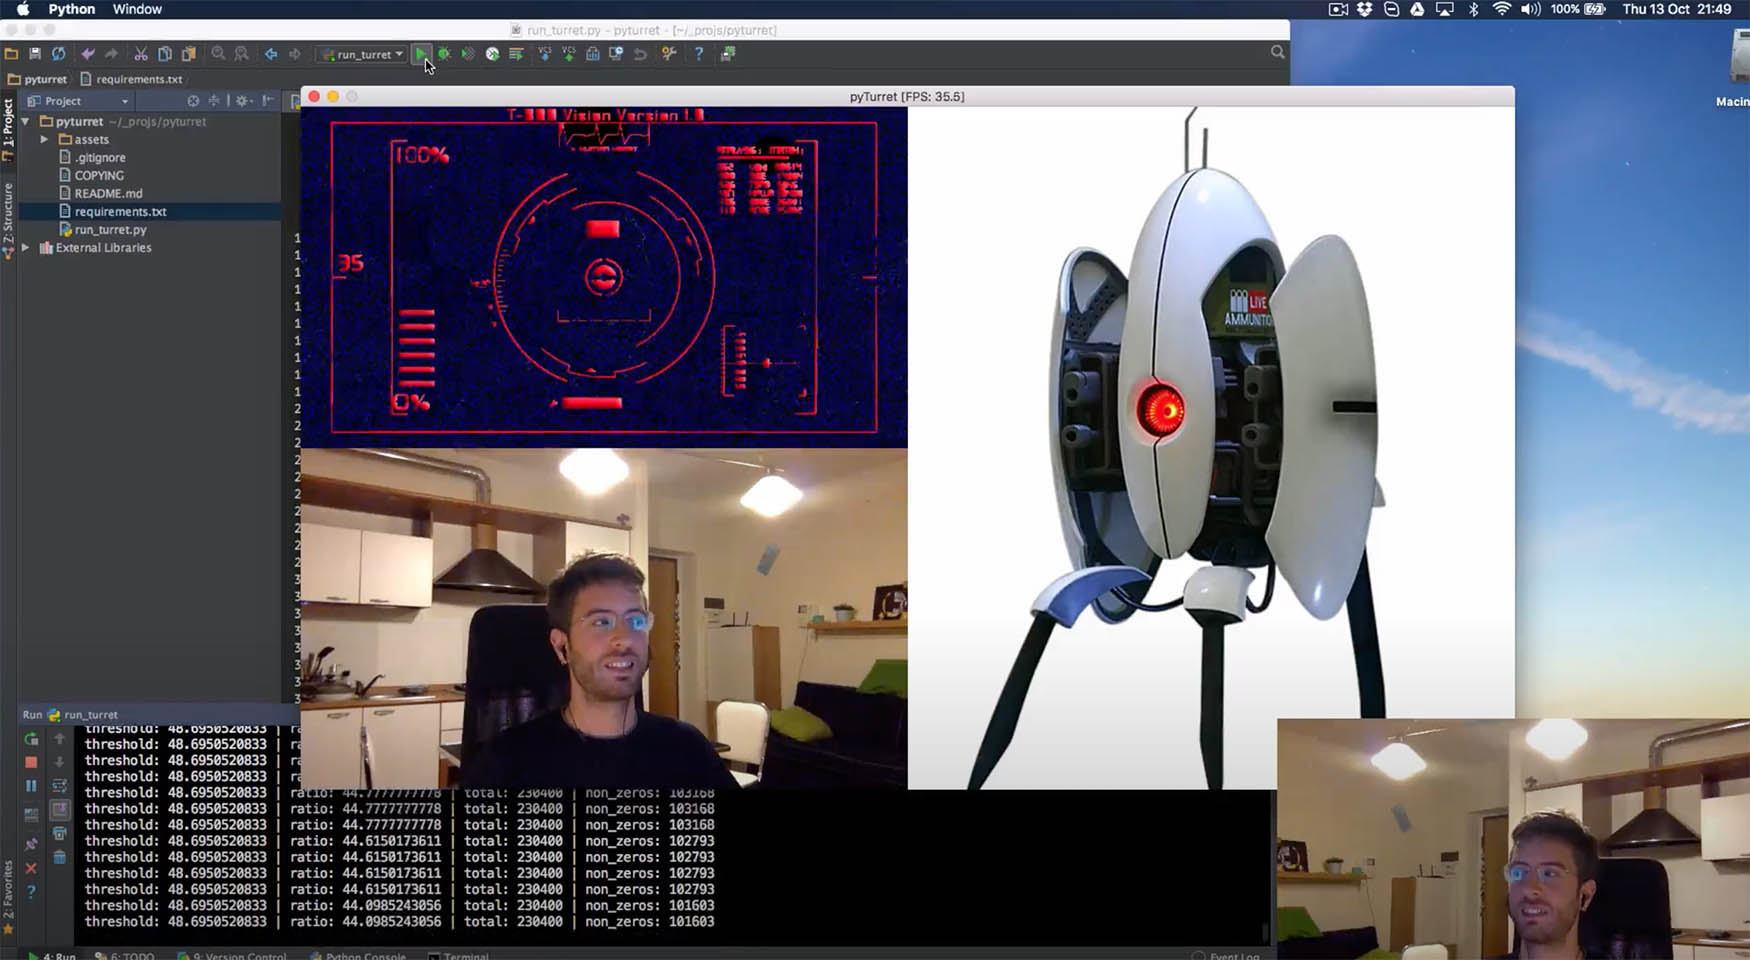Click Collapse All in Project panel

click(214, 101)
